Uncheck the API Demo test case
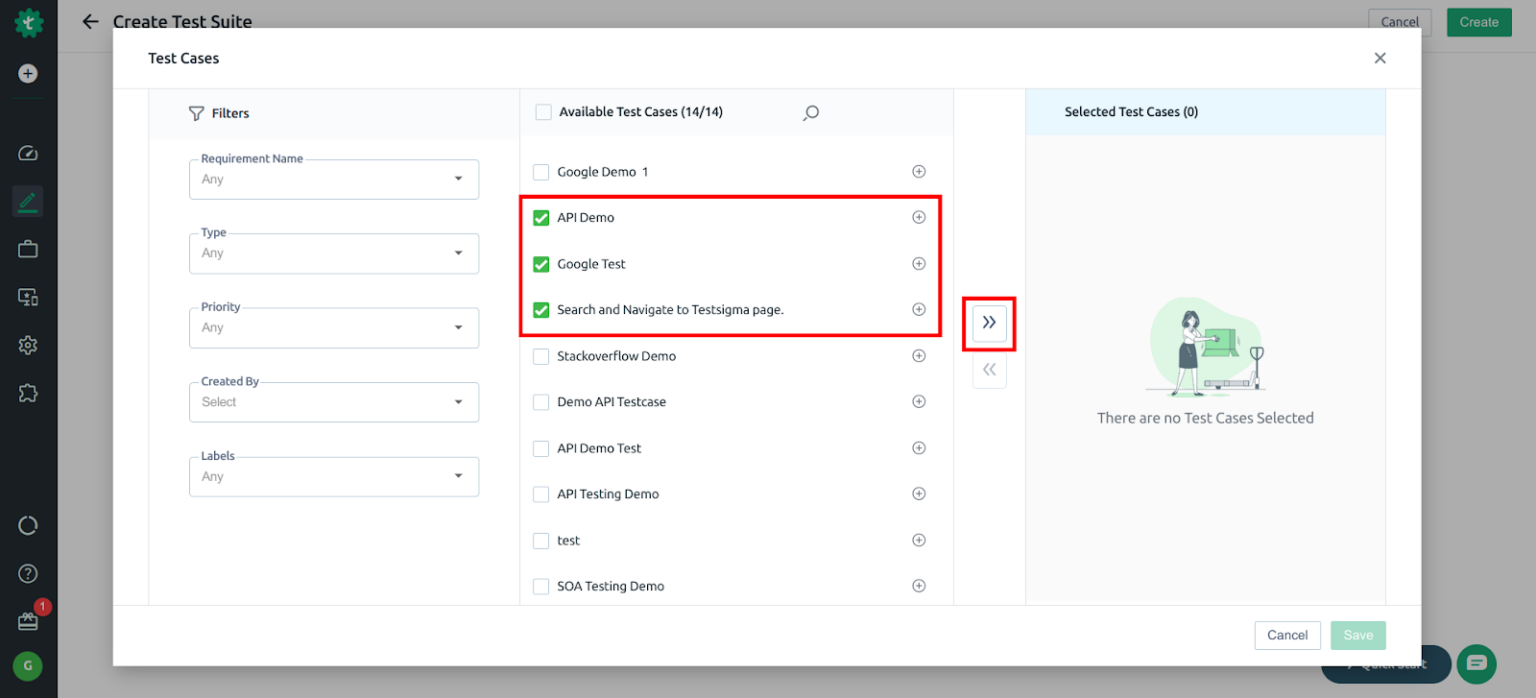Image resolution: width=1536 pixels, height=698 pixels. click(x=541, y=217)
